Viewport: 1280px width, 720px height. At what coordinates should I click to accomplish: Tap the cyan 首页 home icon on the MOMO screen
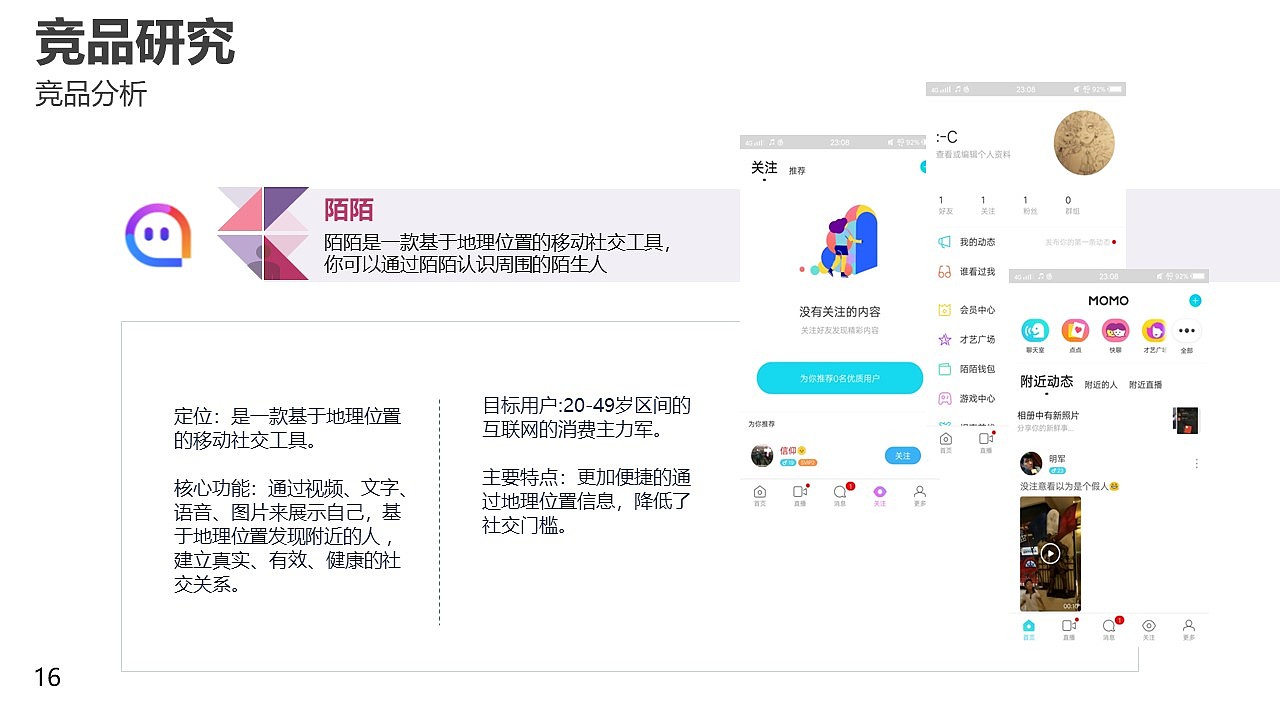1029,629
